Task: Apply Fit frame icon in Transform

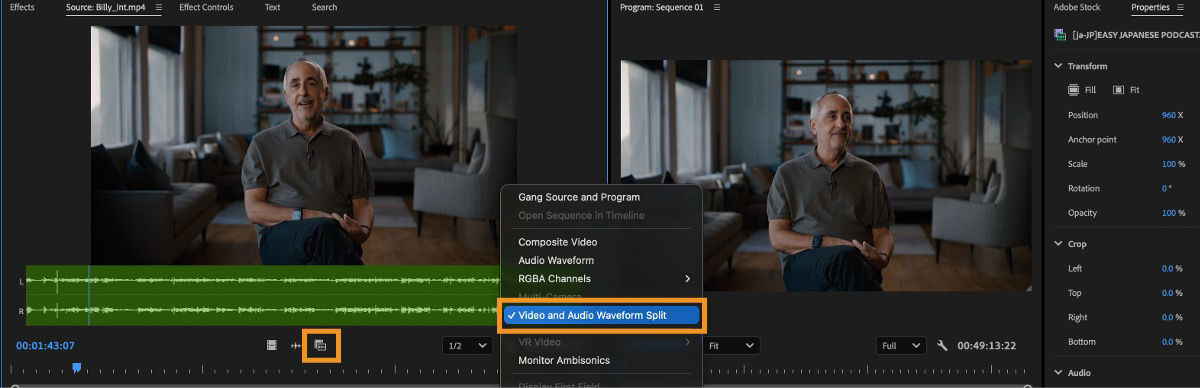Action: tap(1119, 90)
